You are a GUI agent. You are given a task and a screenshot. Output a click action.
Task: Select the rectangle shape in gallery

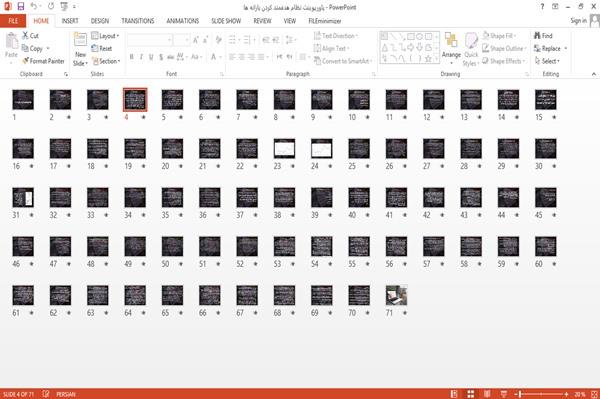(x=411, y=37)
